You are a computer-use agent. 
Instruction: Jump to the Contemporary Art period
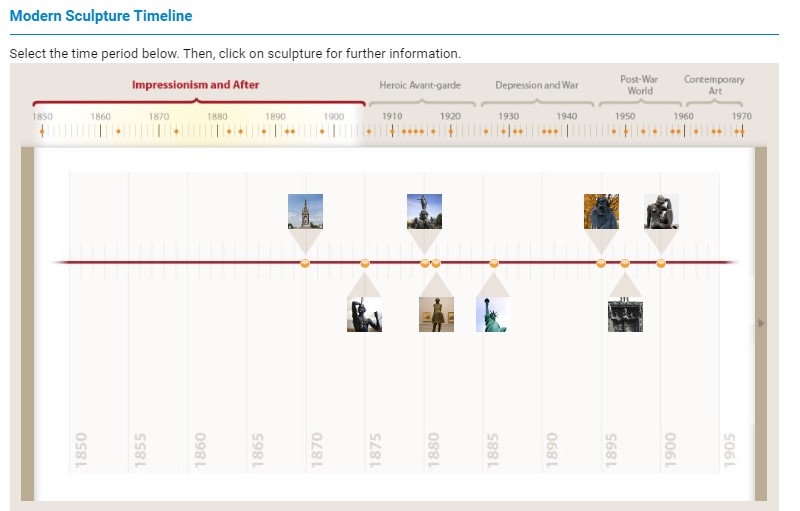pyautogui.click(x=714, y=85)
